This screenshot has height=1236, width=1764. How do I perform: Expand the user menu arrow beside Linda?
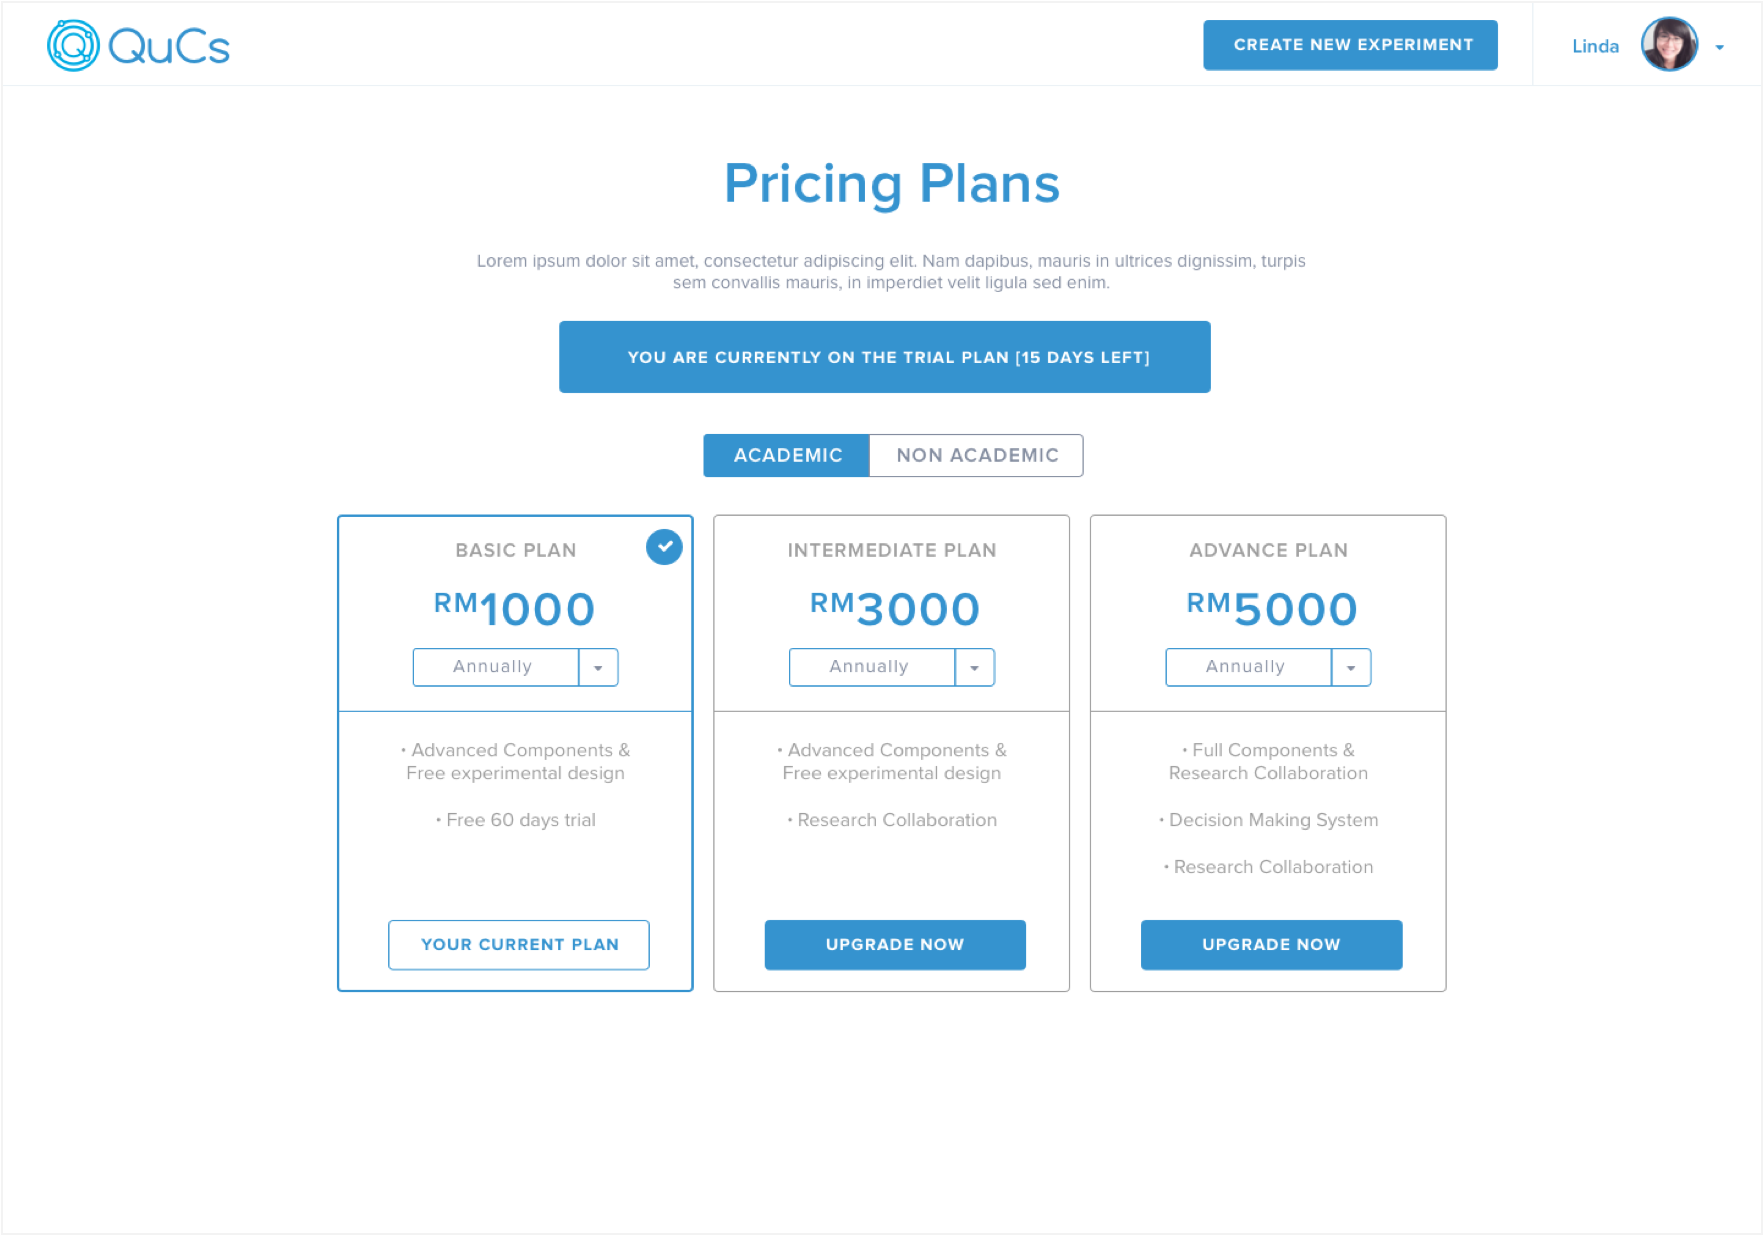click(x=1719, y=47)
